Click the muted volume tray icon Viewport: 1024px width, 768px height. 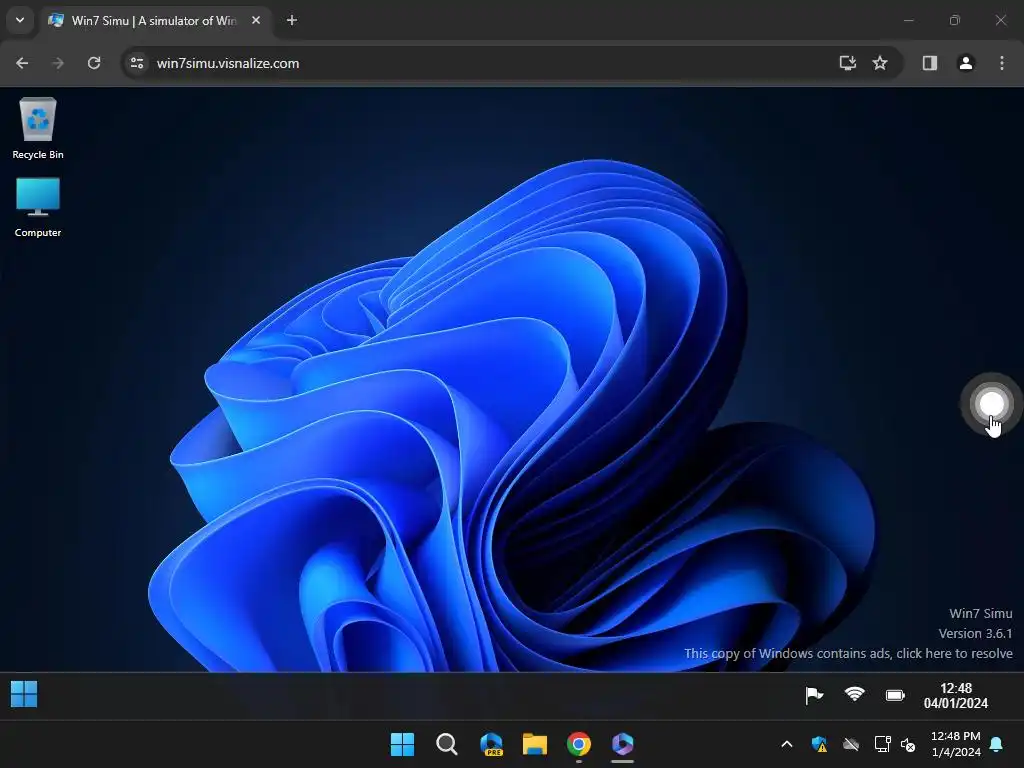[x=908, y=744]
